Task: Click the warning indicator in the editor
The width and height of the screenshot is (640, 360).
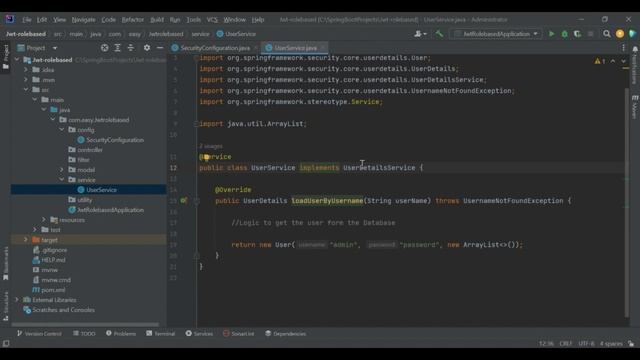Action: (x=600, y=61)
